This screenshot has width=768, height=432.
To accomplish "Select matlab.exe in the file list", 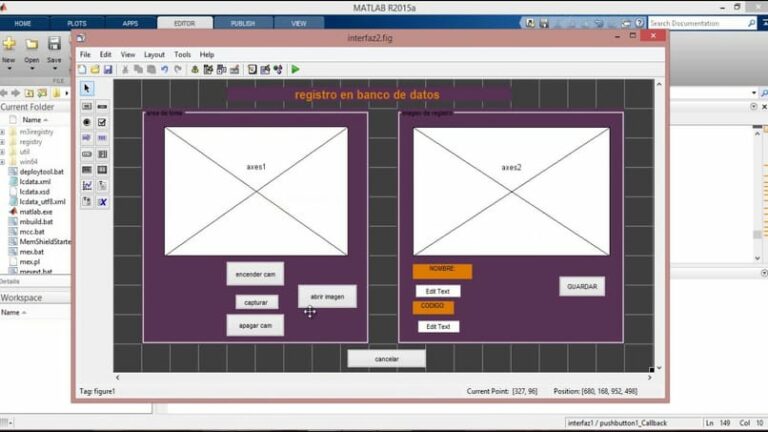I will 35,212.
